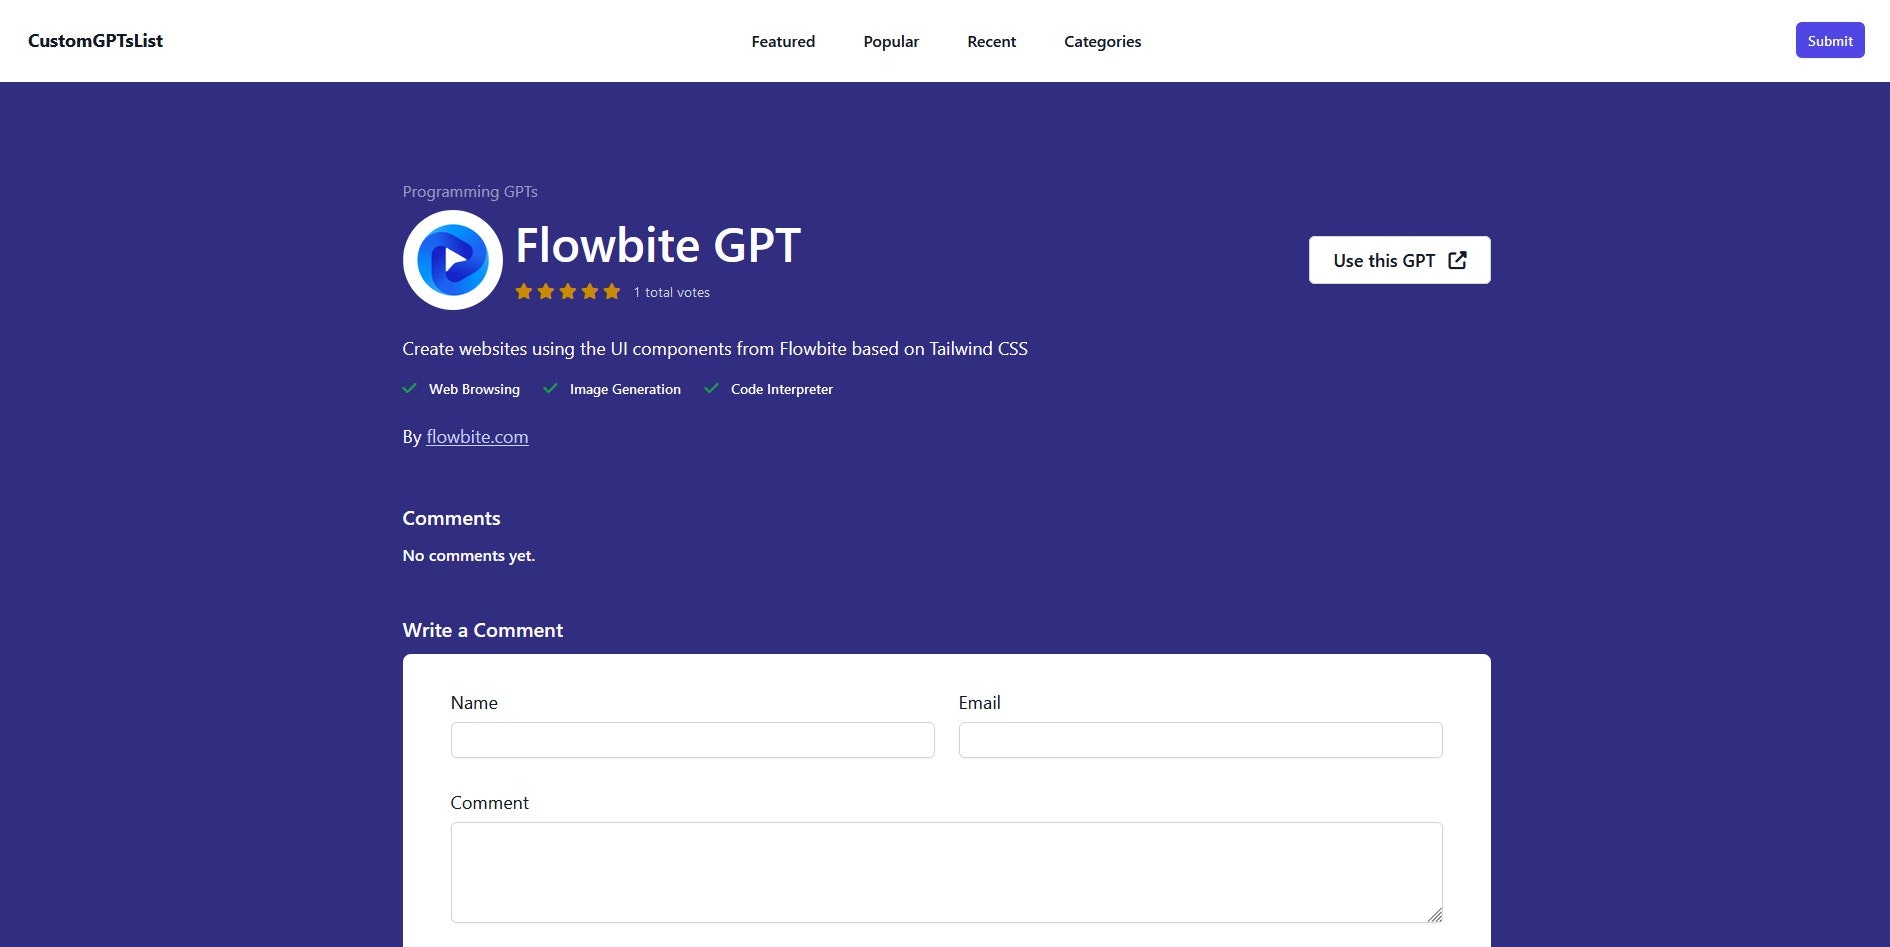This screenshot has height=947, width=1890.
Task: Go to the Recent navigation item
Action: (x=991, y=41)
